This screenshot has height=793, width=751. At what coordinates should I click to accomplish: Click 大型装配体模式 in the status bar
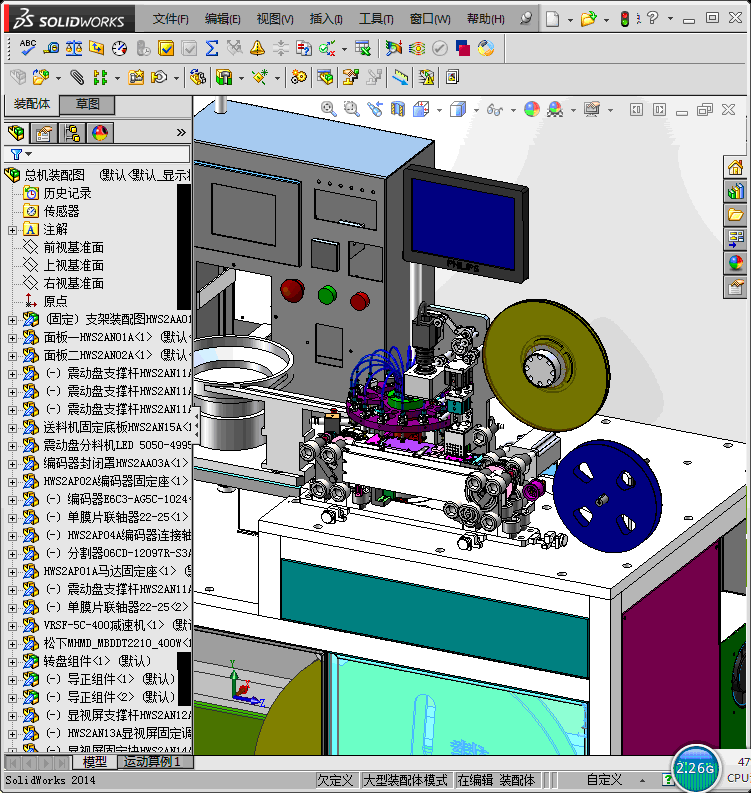pyautogui.click(x=406, y=780)
